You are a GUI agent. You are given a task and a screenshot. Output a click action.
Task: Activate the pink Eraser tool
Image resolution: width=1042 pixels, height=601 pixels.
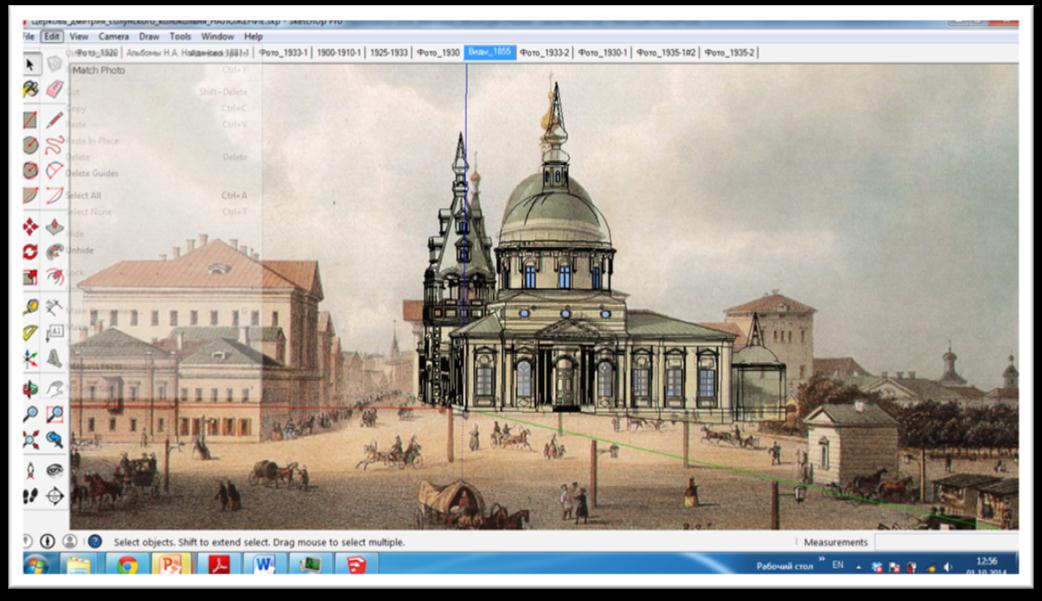pos(55,89)
